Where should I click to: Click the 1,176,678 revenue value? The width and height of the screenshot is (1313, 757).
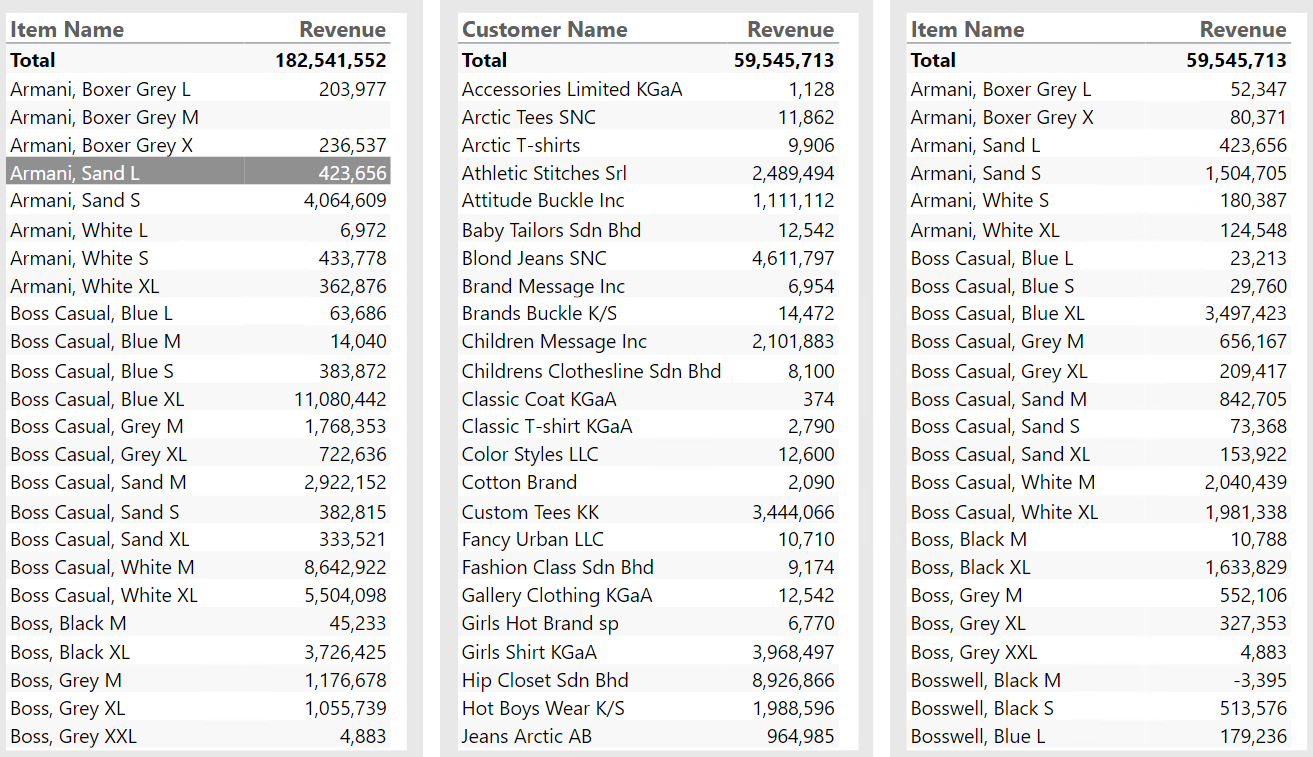pyautogui.click(x=345, y=680)
